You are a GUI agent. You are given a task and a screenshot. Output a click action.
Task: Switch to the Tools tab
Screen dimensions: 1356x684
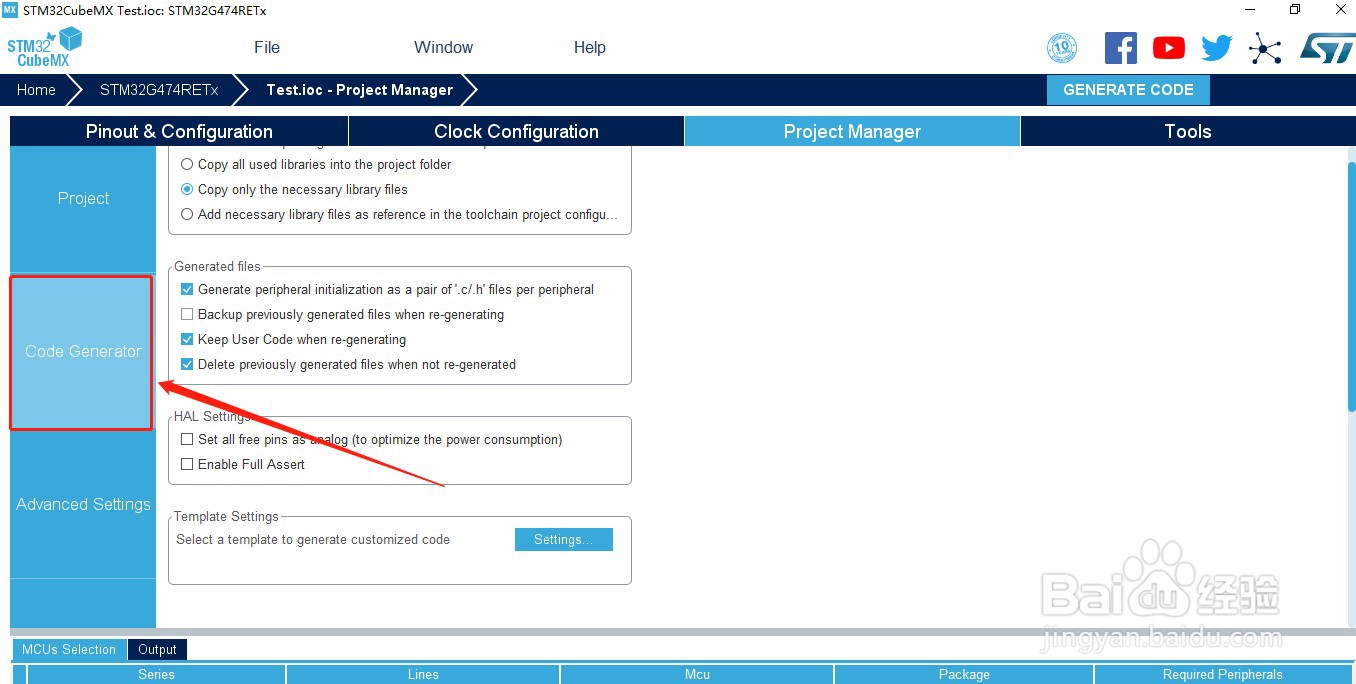1188,131
